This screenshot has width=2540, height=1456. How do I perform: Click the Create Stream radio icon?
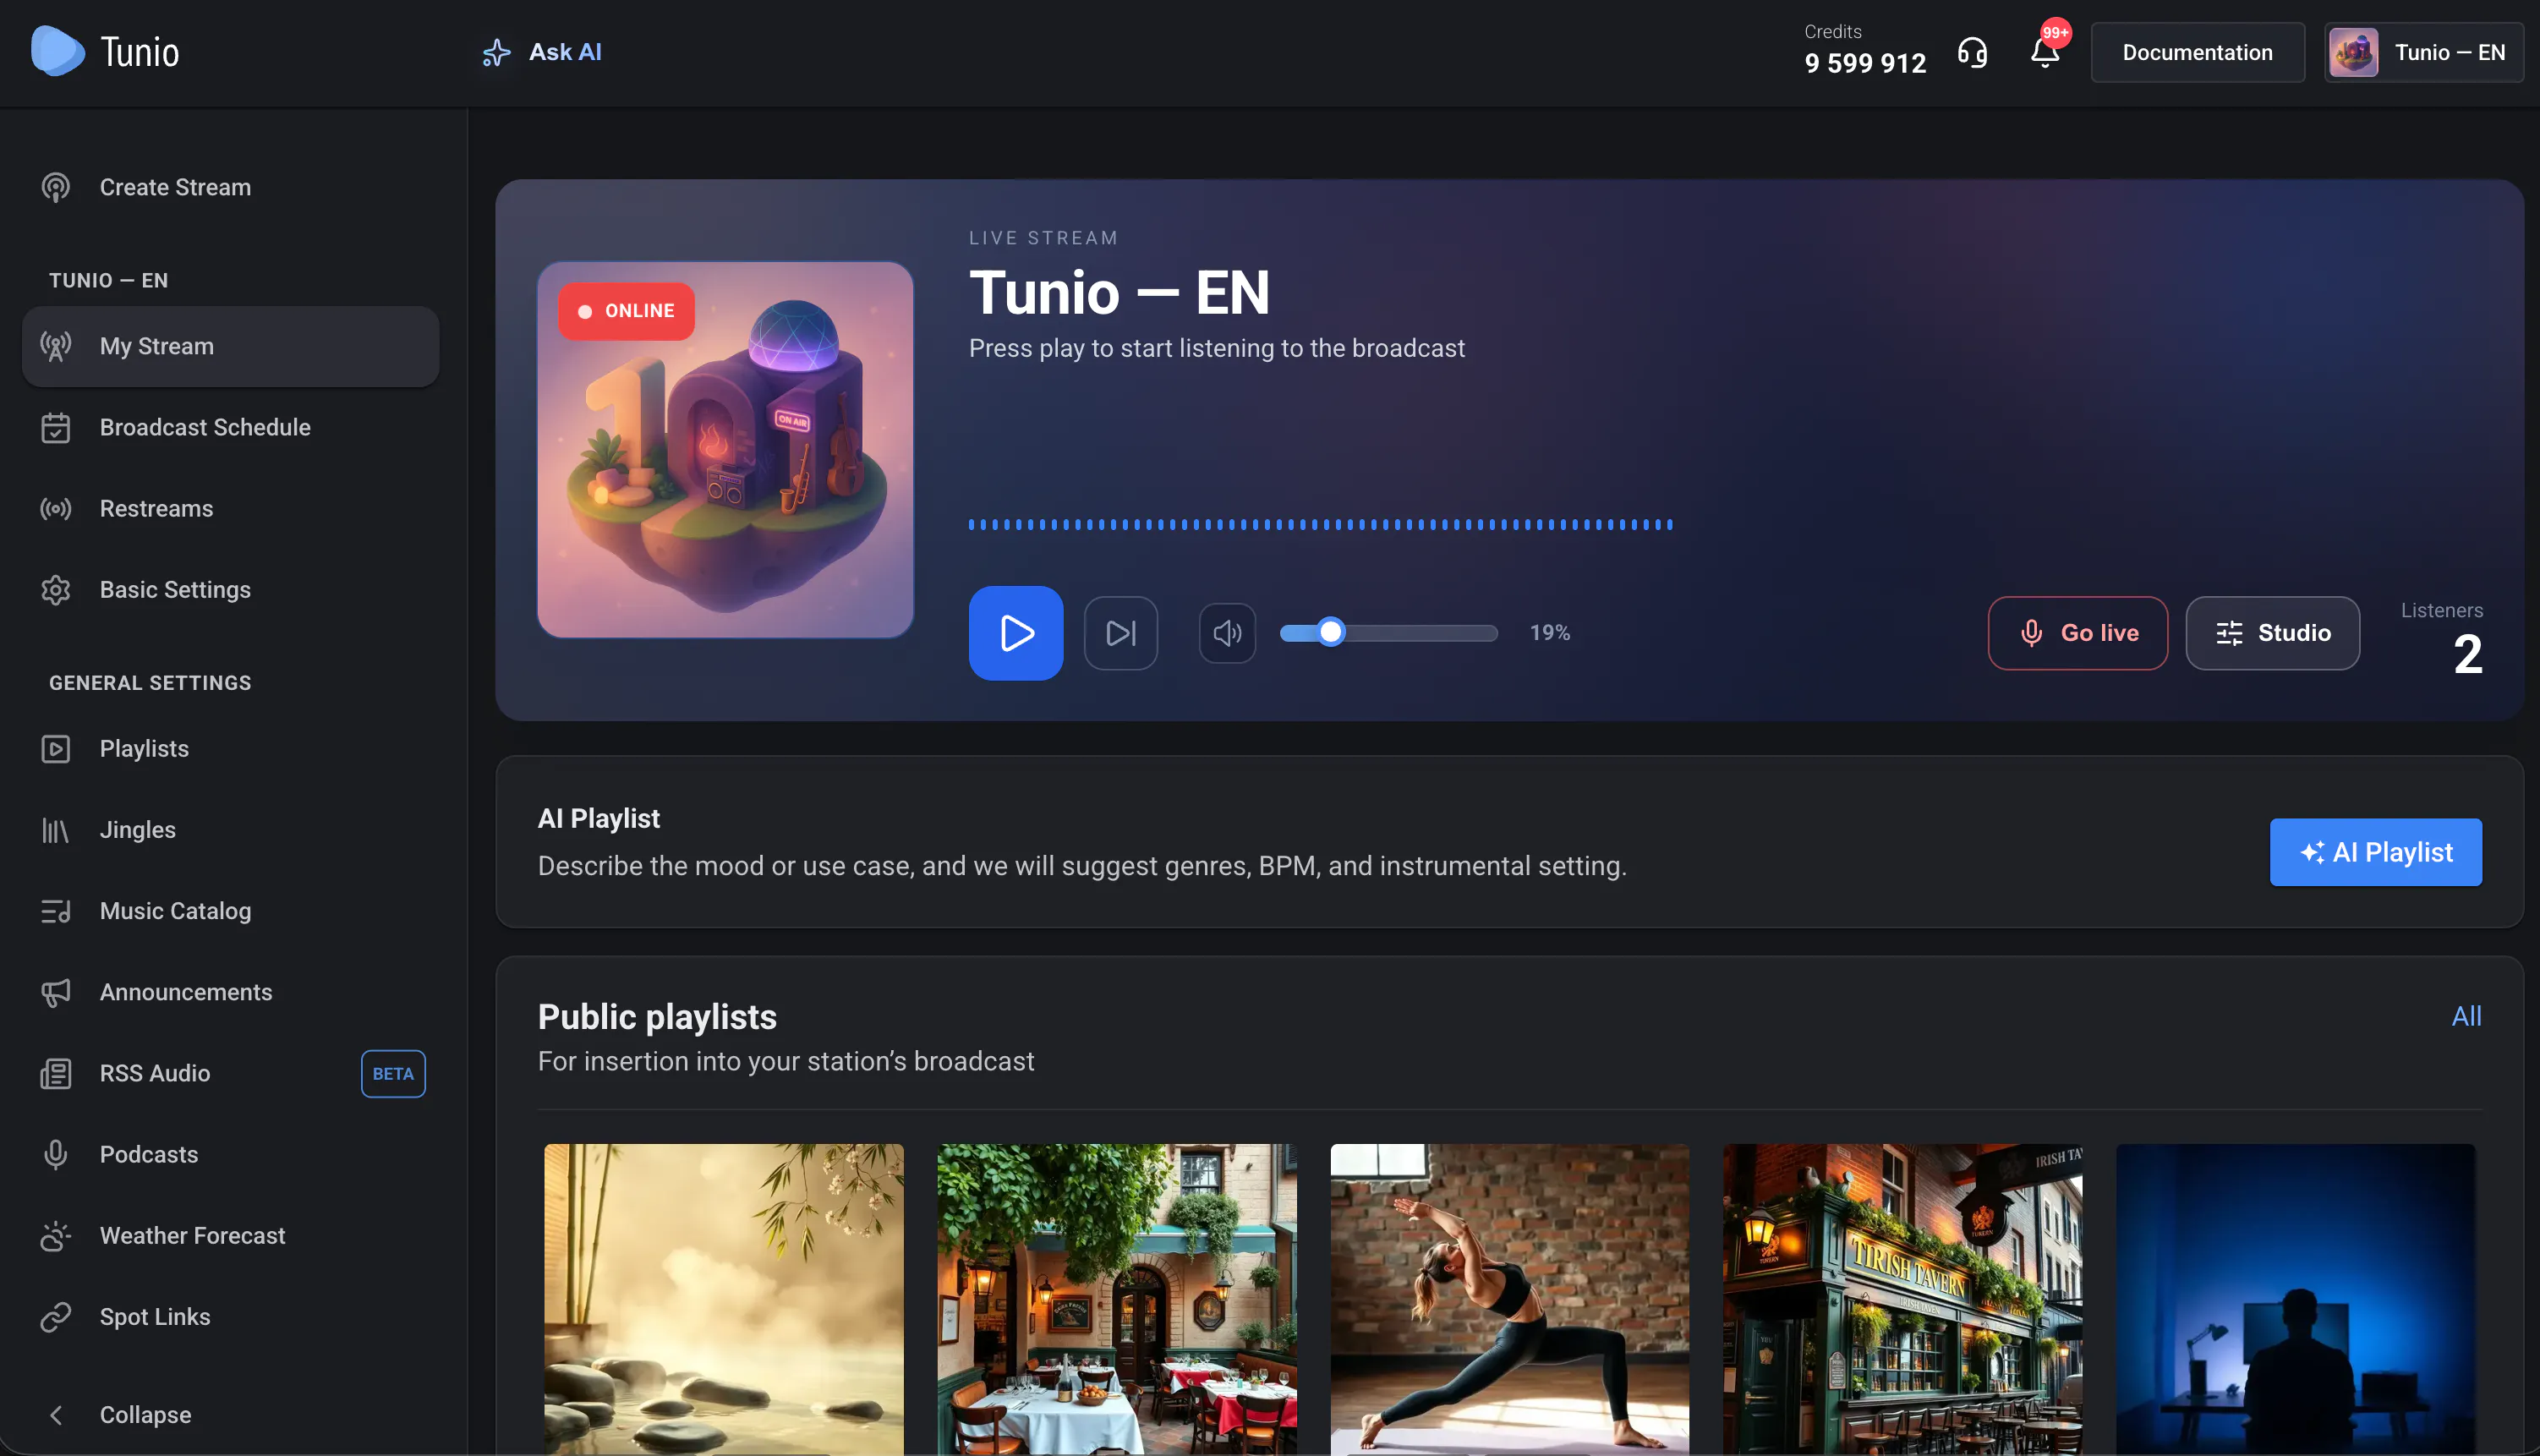pos(55,187)
